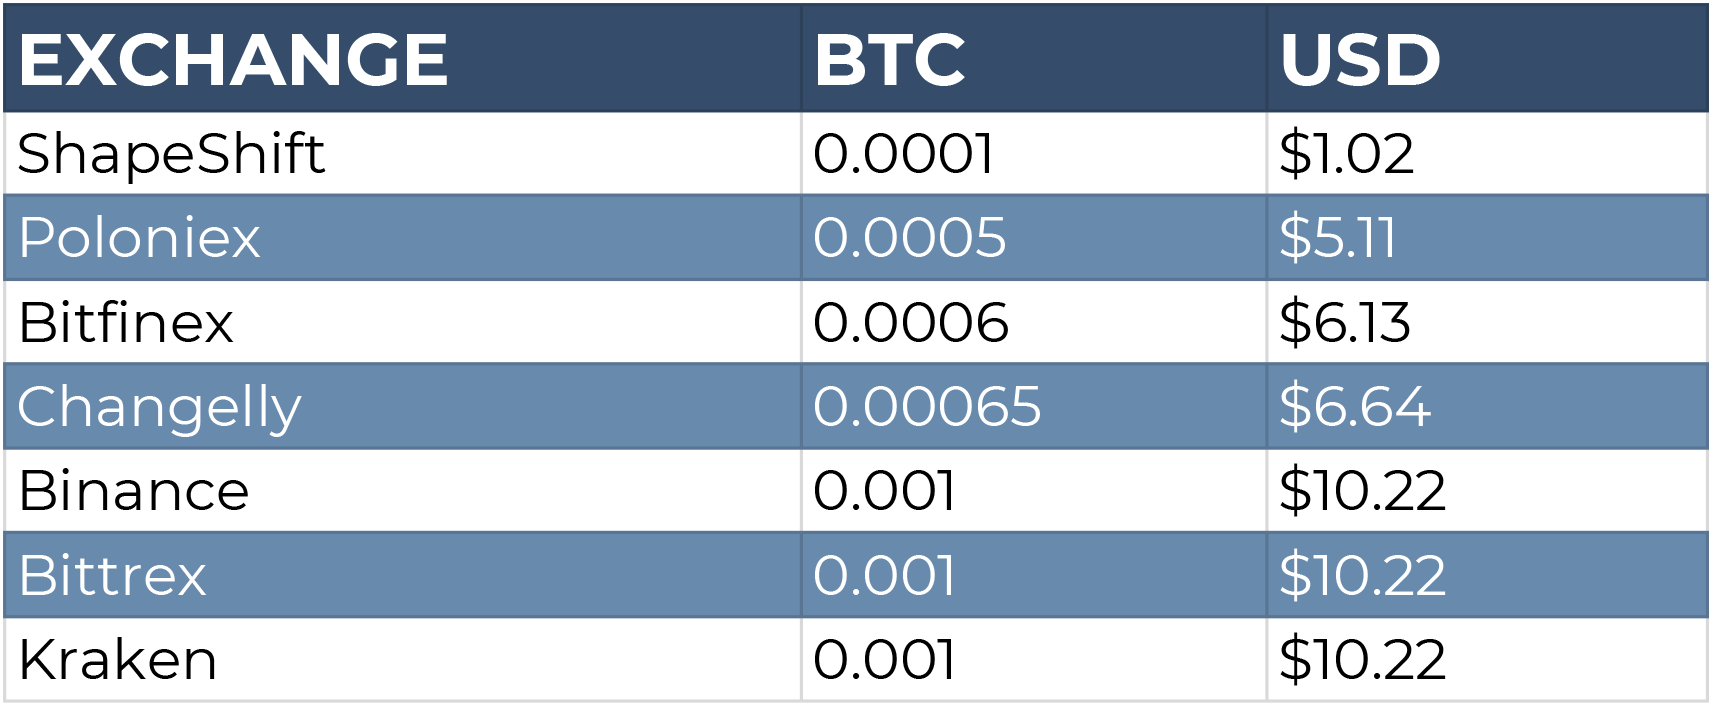Click the BTC column header
The image size is (1709, 705).
[x=890, y=60]
